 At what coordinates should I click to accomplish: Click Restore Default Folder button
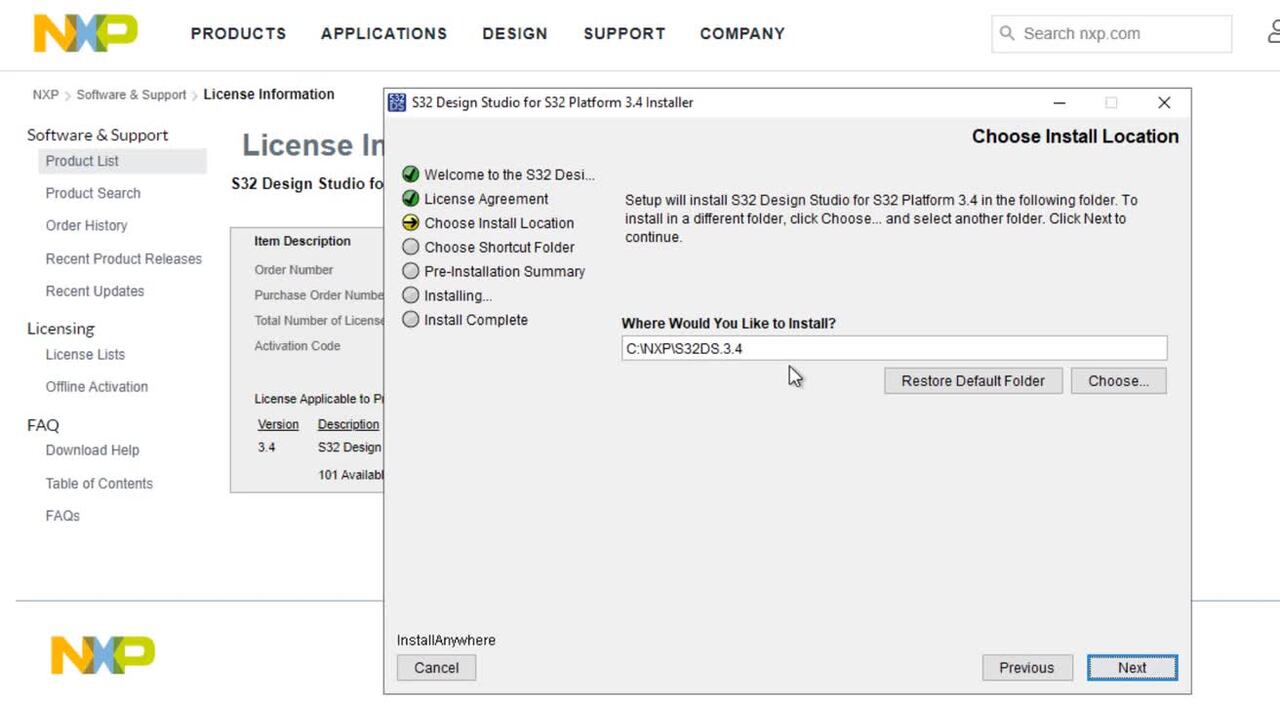973,380
